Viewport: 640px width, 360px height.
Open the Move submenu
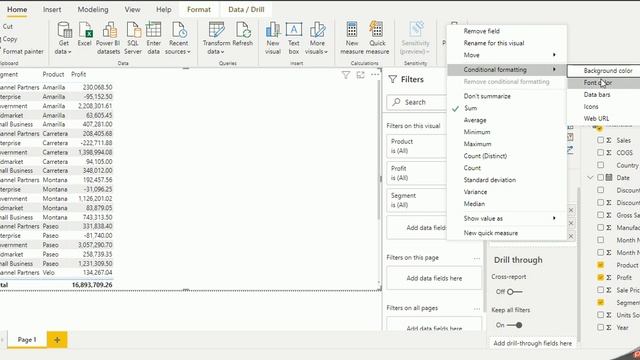[x=506, y=55]
